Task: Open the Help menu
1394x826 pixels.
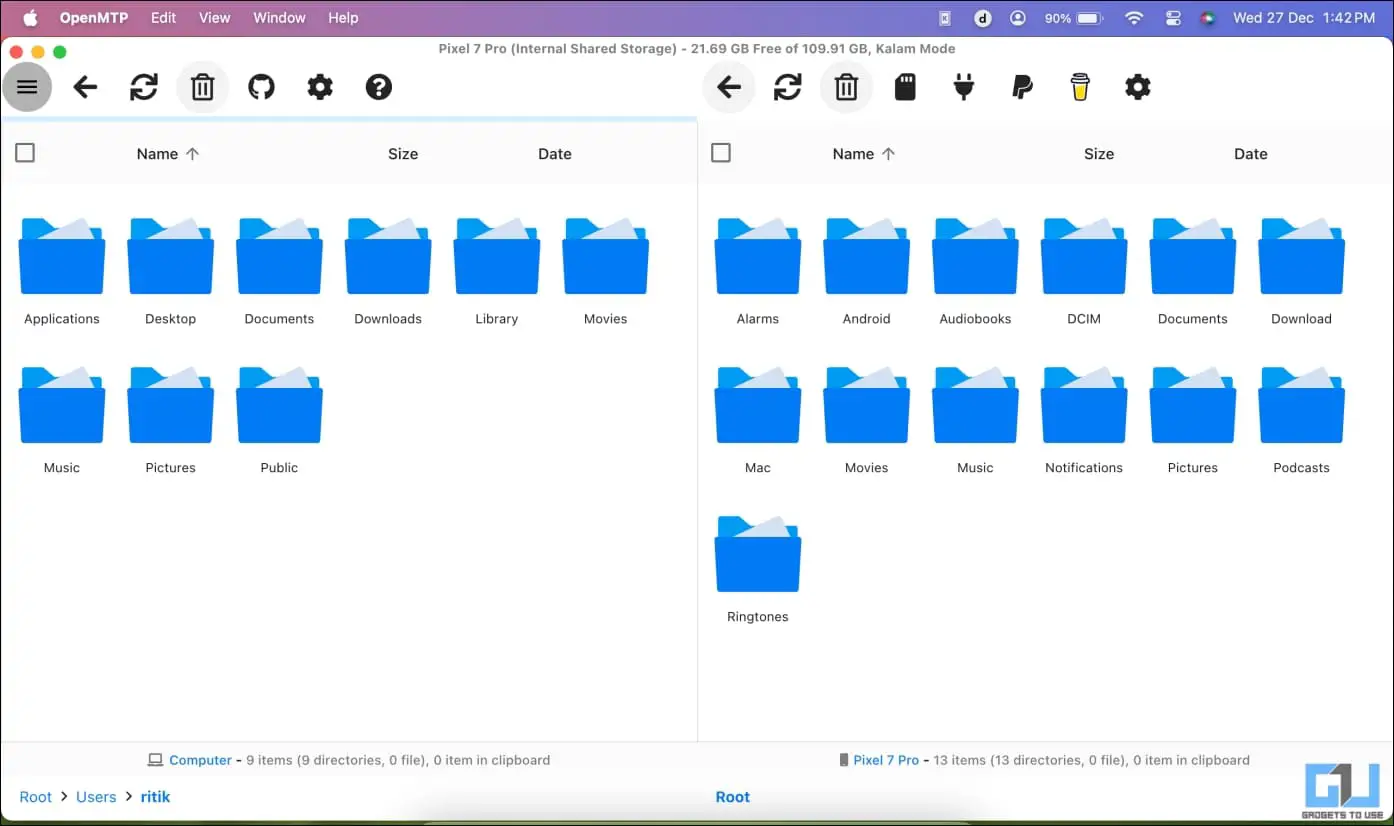Action: pos(343,18)
